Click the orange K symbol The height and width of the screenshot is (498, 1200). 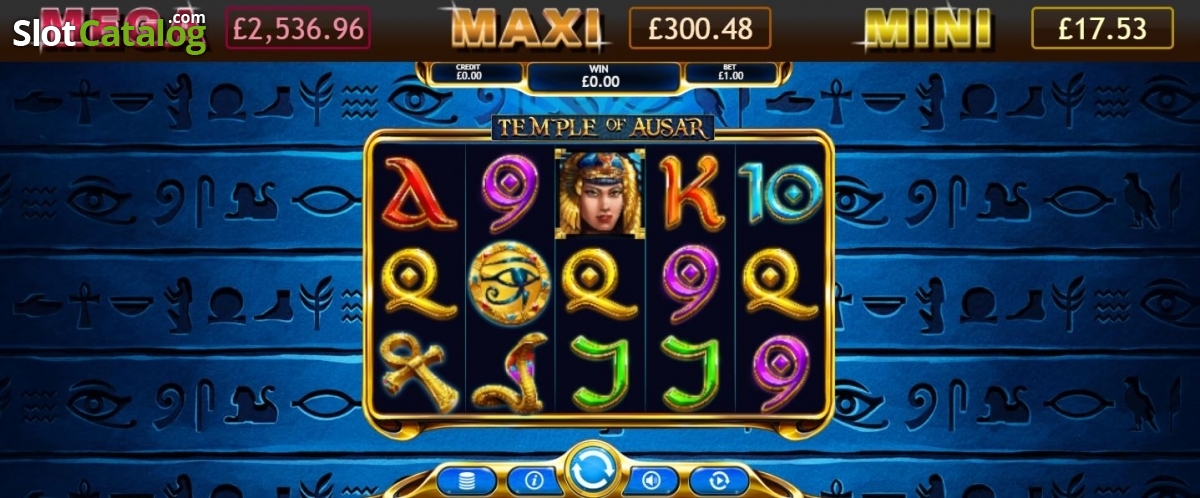[x=692, y=193]
